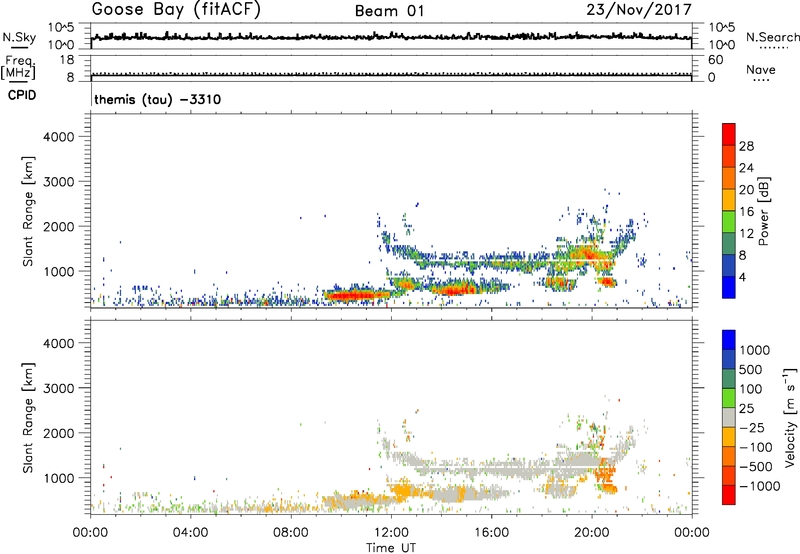Click the date '23/Nov/2017'
This screenshot has height=554, width=800.
click(639, 10)
